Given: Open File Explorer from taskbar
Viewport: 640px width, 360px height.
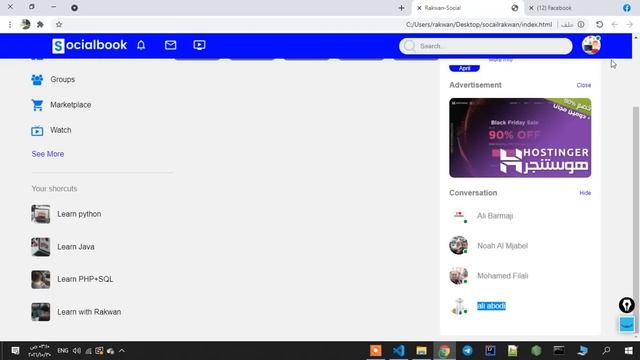Looking at the screenshot, I should coord(421,351).
